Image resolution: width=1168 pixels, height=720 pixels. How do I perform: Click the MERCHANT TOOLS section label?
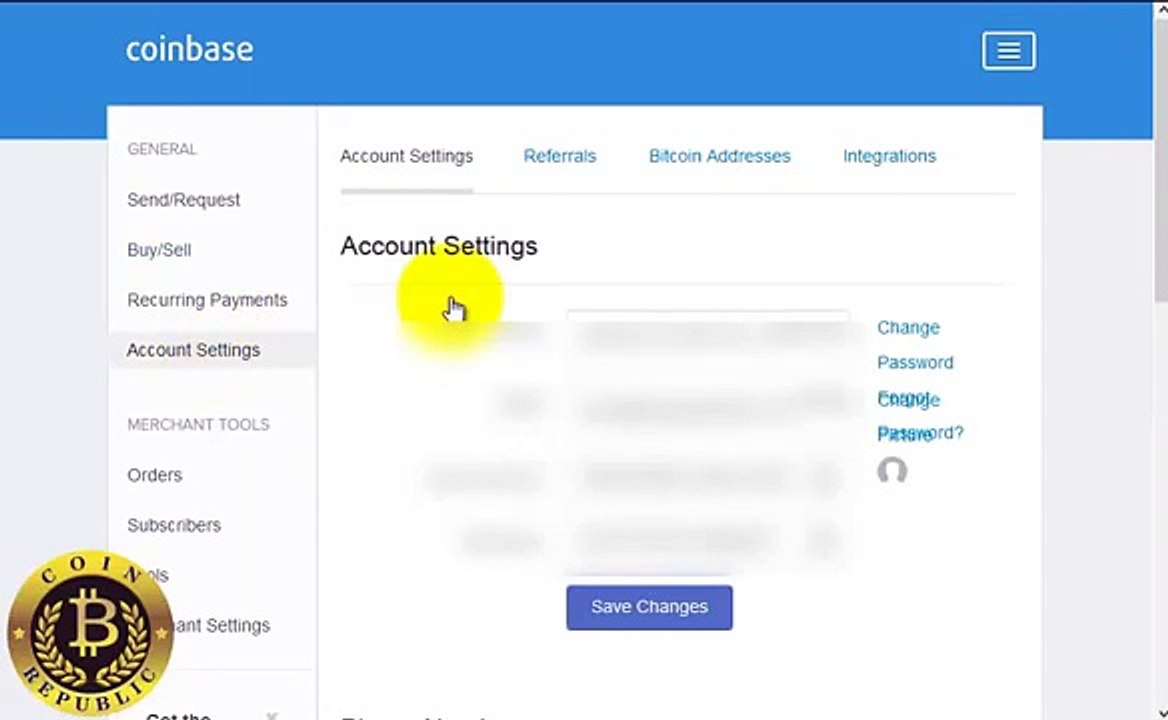coord(198,424)
